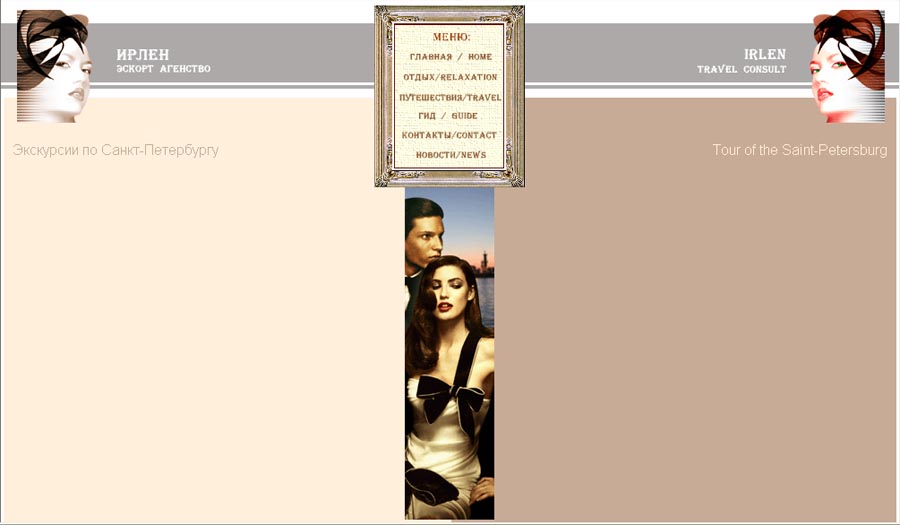This screenshot has height=525, width=900.
Task: Click the Tour of the Saint-Petersburg heading
Action: [x=800, y=150]
